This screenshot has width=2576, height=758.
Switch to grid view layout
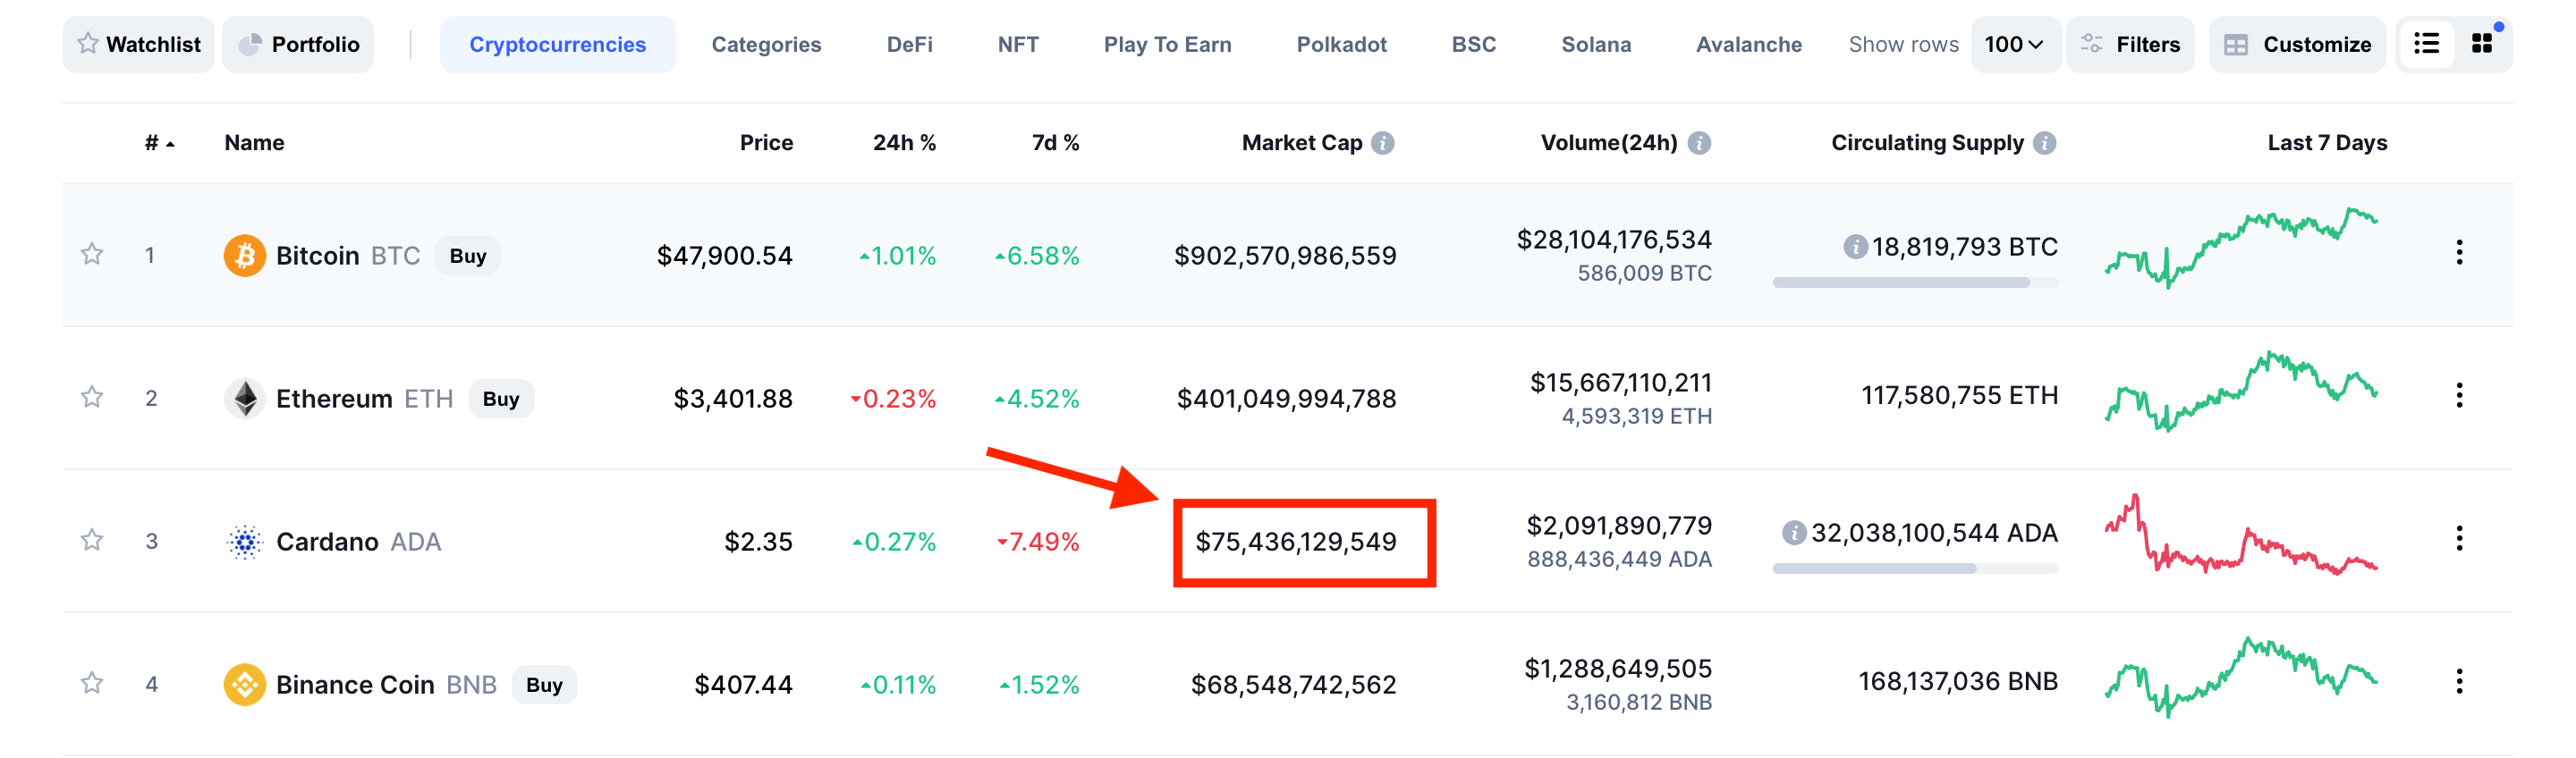click(x=2482, y=44)
